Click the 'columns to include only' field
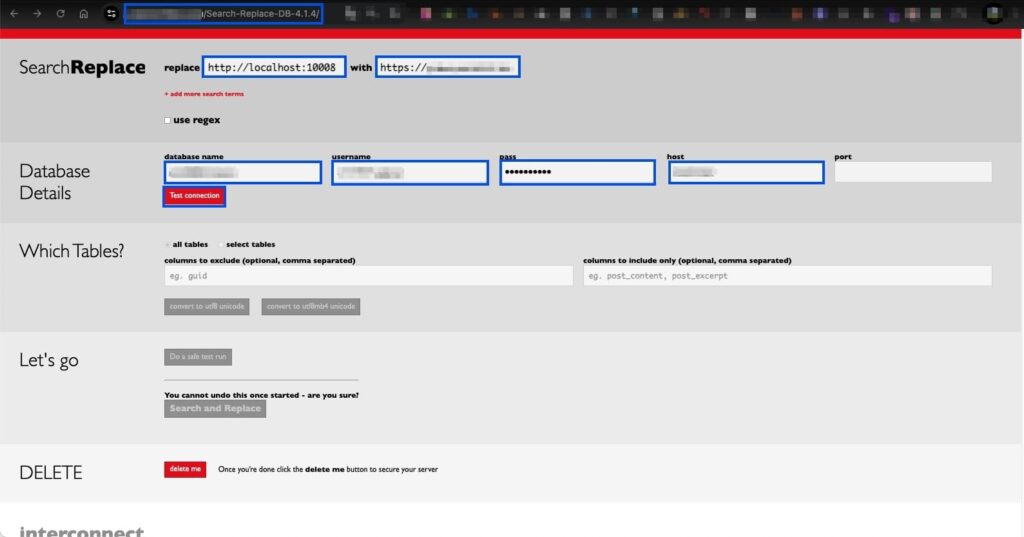Image resolution: width=1024 pixels, height=537 pixels. (787, 276)
